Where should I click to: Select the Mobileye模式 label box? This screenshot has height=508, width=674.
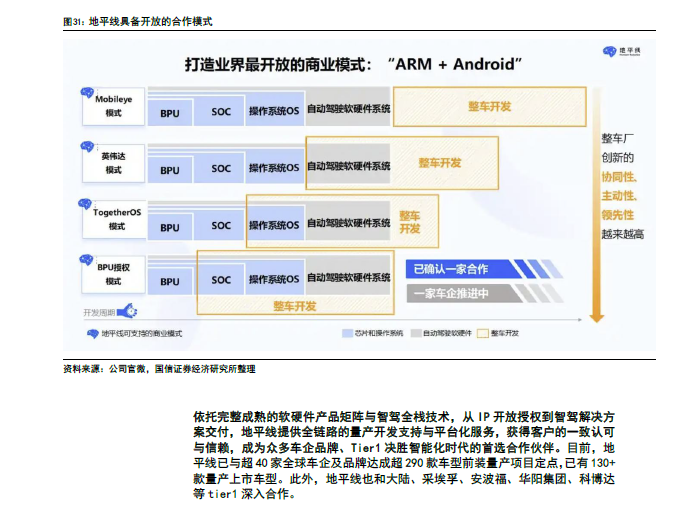(113, 106)
